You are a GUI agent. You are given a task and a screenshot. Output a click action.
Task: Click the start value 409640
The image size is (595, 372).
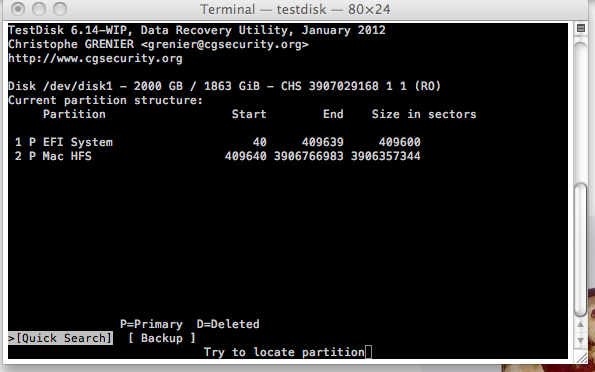pyautogui.click(x=246, y=156)
